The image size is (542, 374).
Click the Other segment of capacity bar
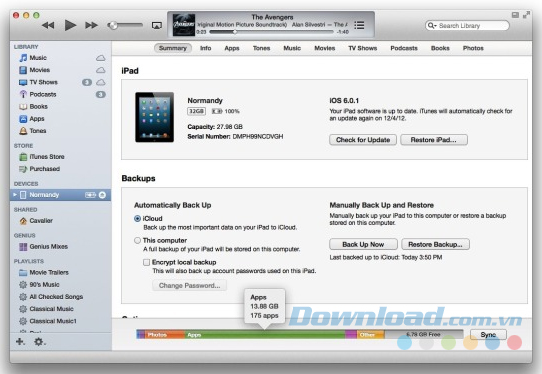pyautogui.click(x=371, y=335)
